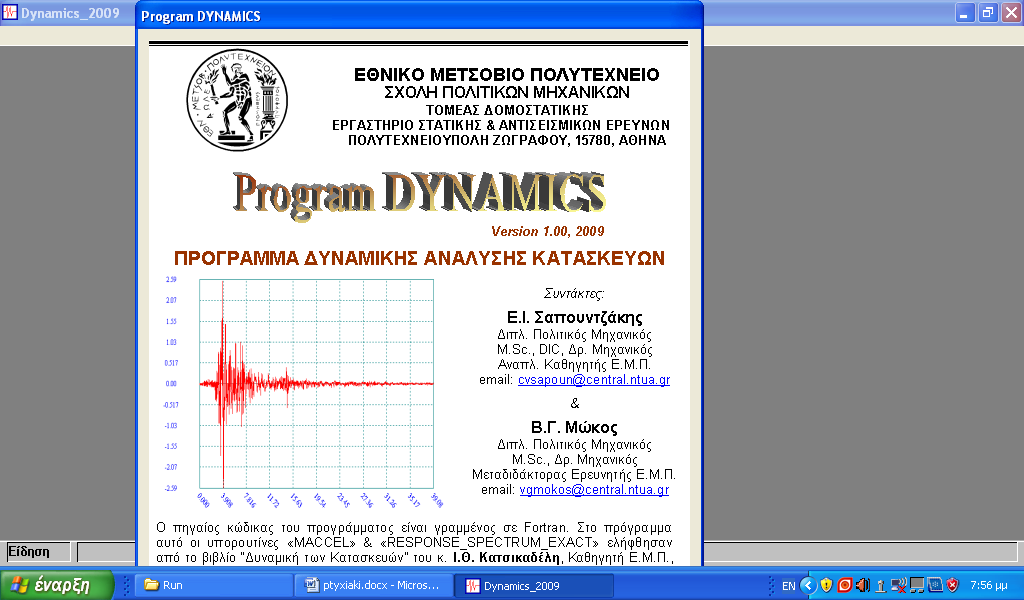Viewport: 1024px width, 600px height.
Task: Click the Συντάκτες: label
Action: click(x=574, y=294)
